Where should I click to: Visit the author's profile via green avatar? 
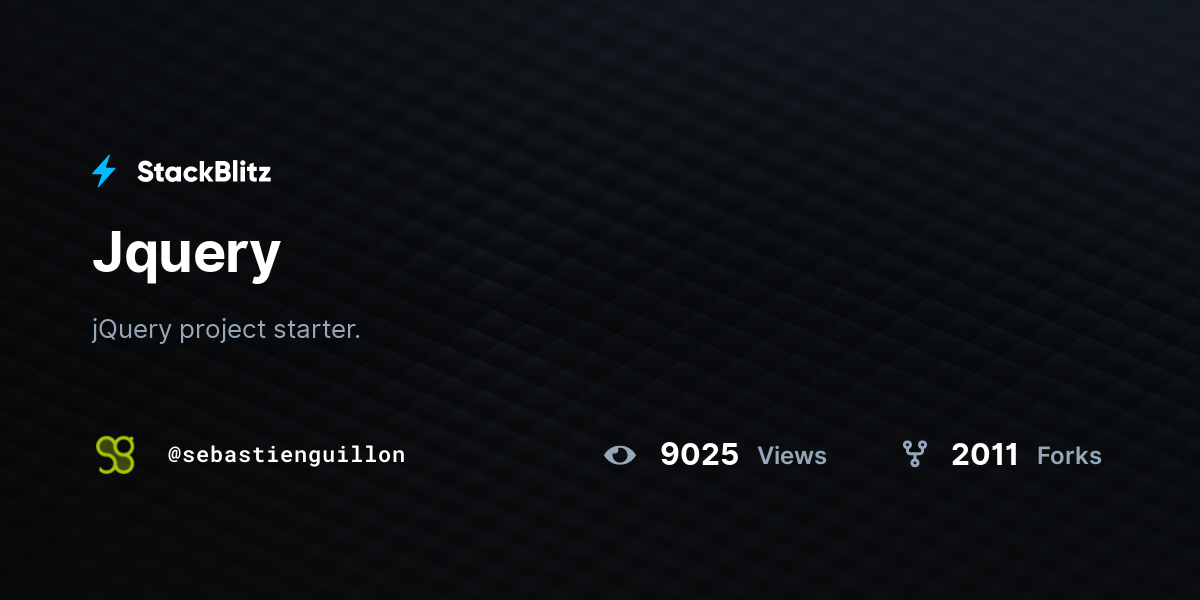click(x=115, y=455)
